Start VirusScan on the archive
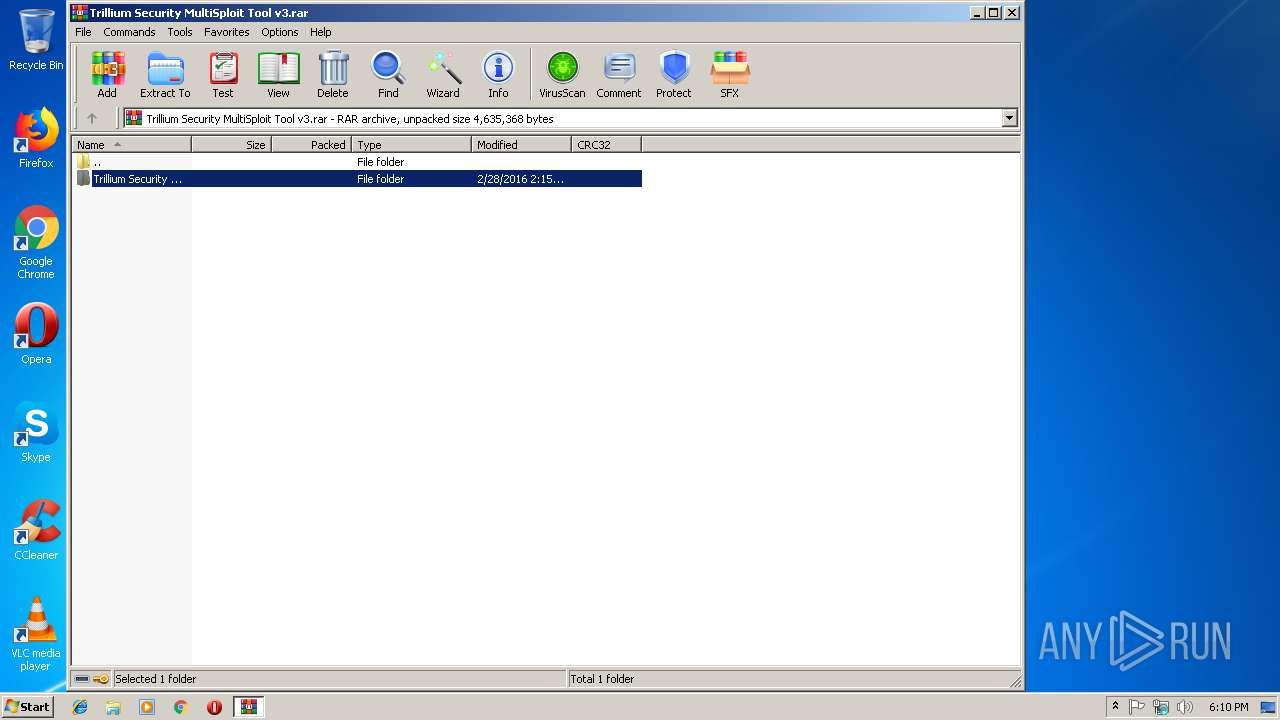 (562, 75)
